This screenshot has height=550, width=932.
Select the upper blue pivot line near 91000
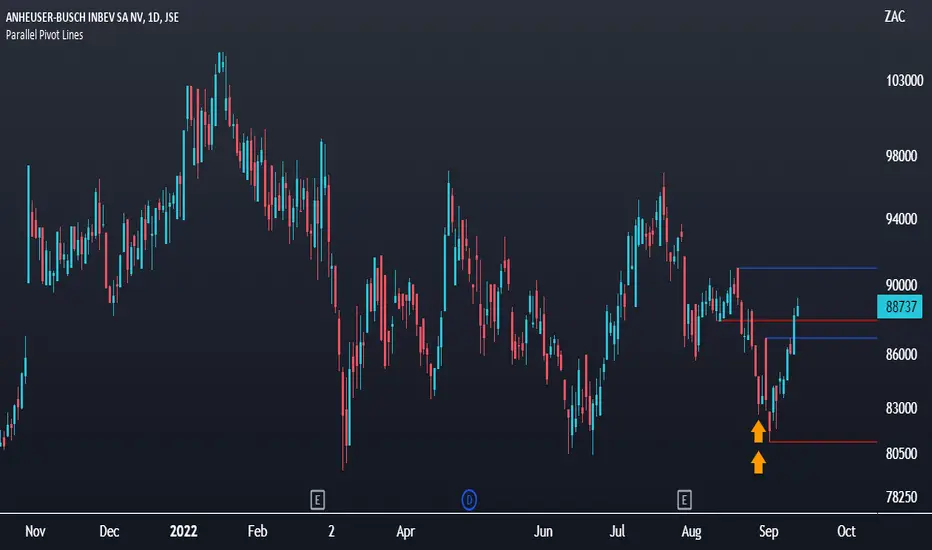(x=807, y=268)
